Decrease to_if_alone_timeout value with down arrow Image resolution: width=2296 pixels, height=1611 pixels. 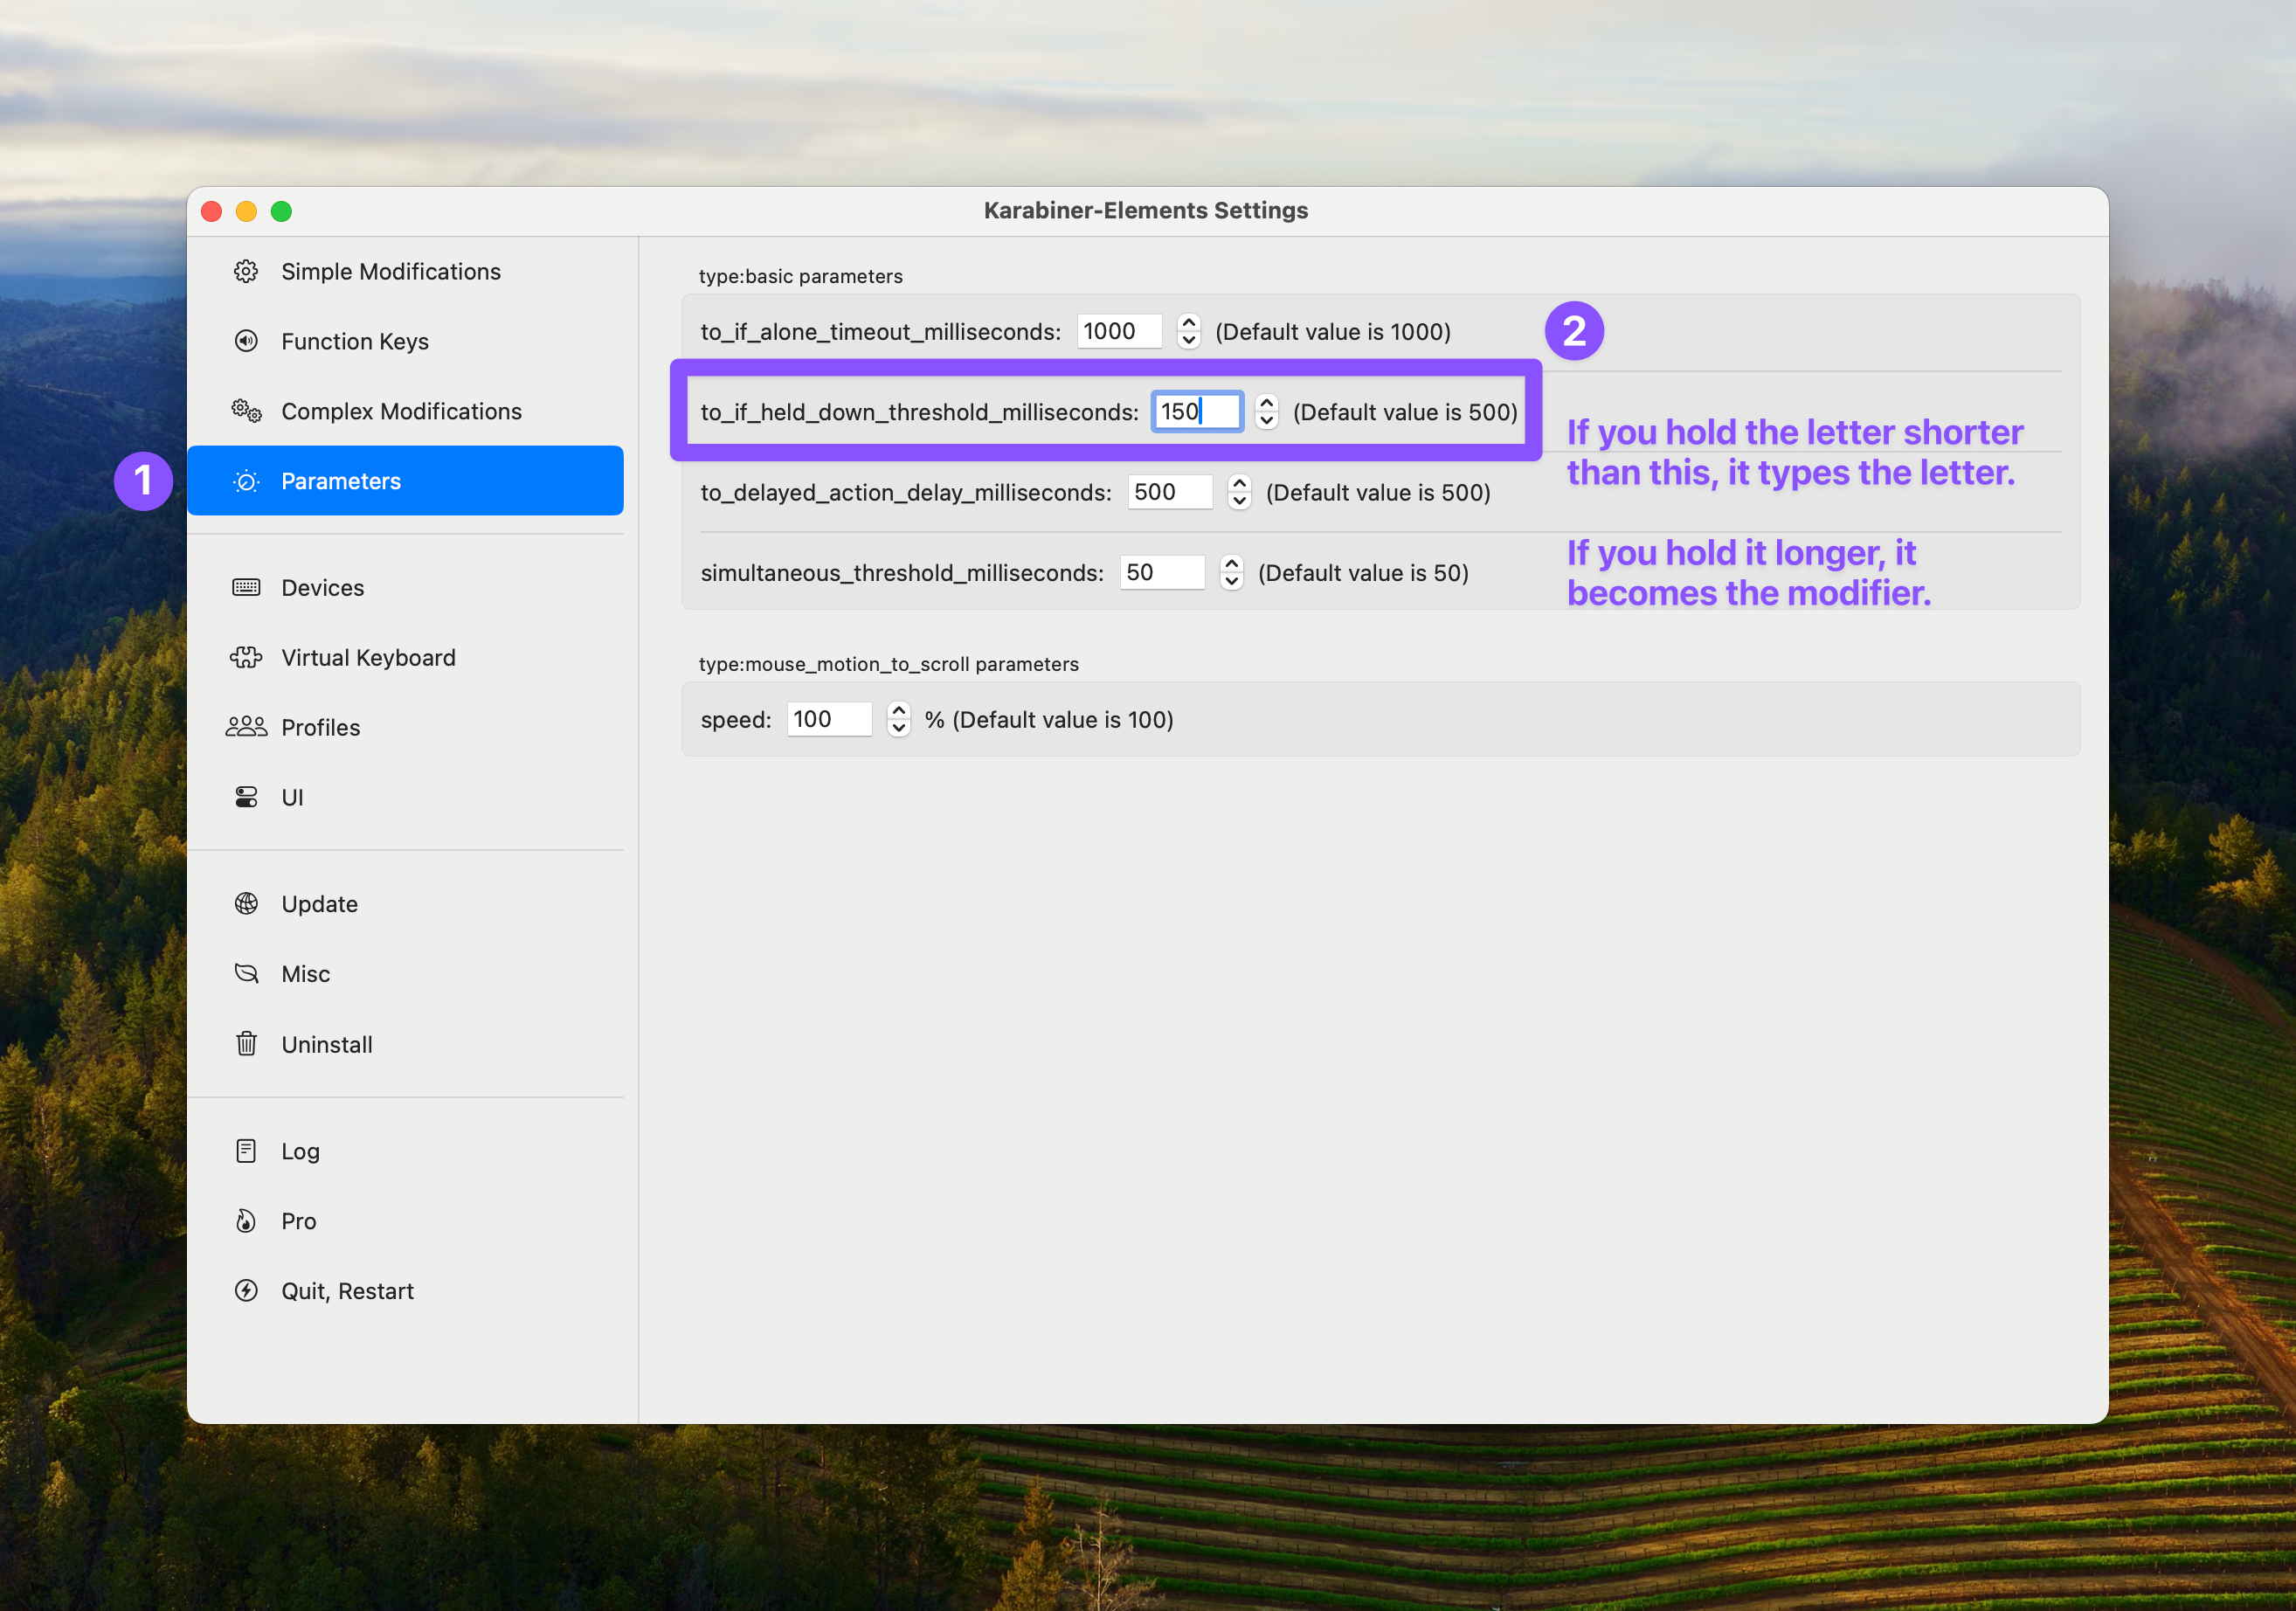point(1188,340)
